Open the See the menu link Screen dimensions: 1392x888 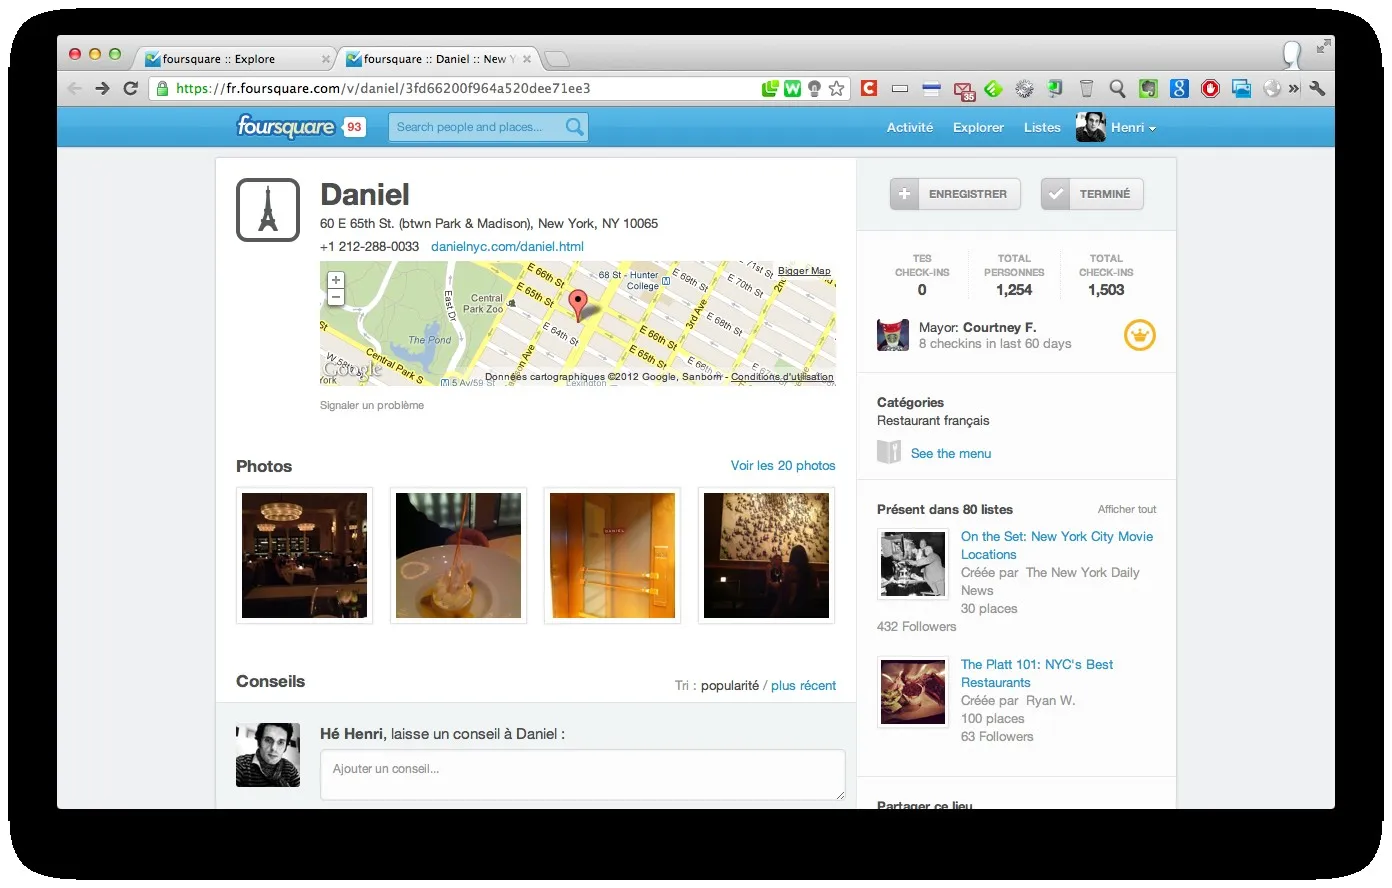point(951,453)
